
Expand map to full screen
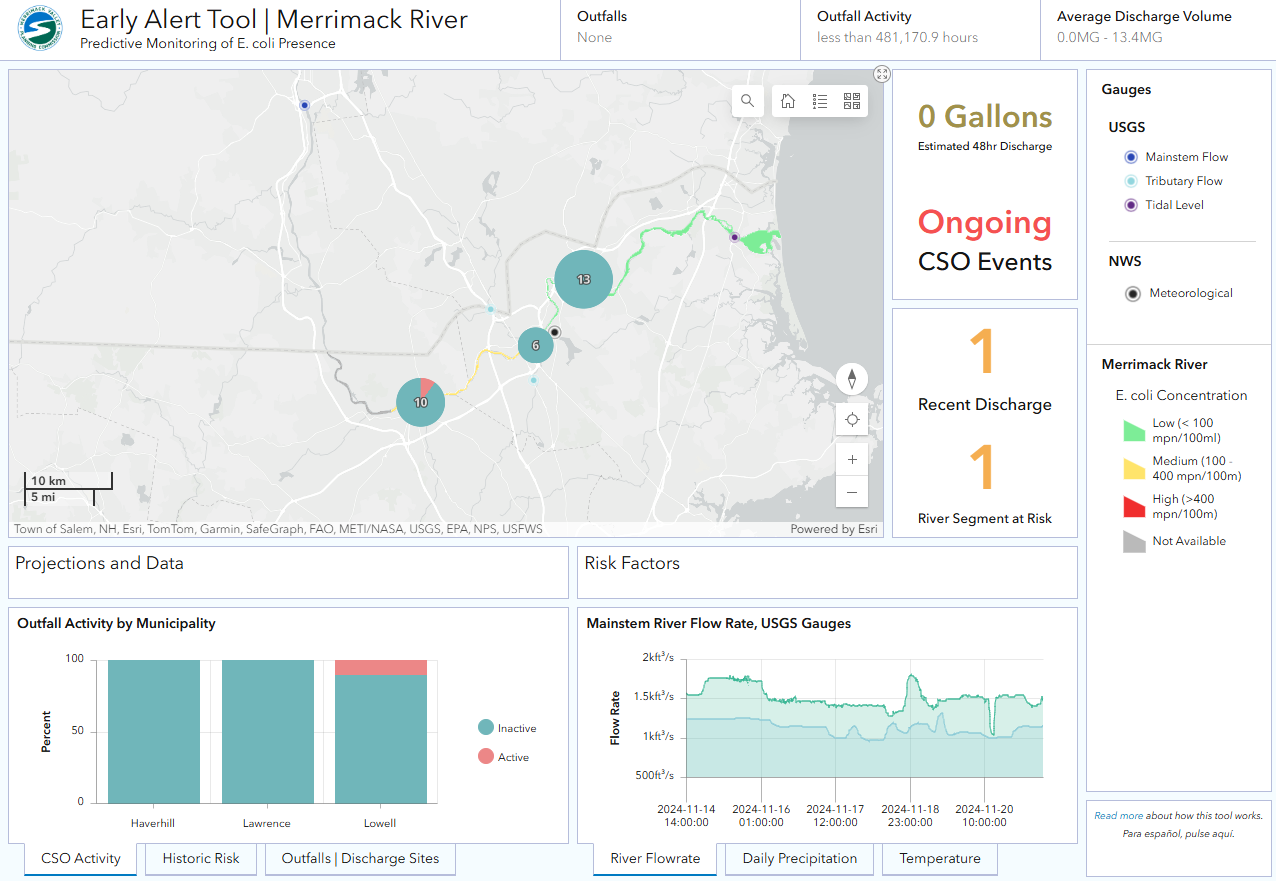tap(881, 73)
